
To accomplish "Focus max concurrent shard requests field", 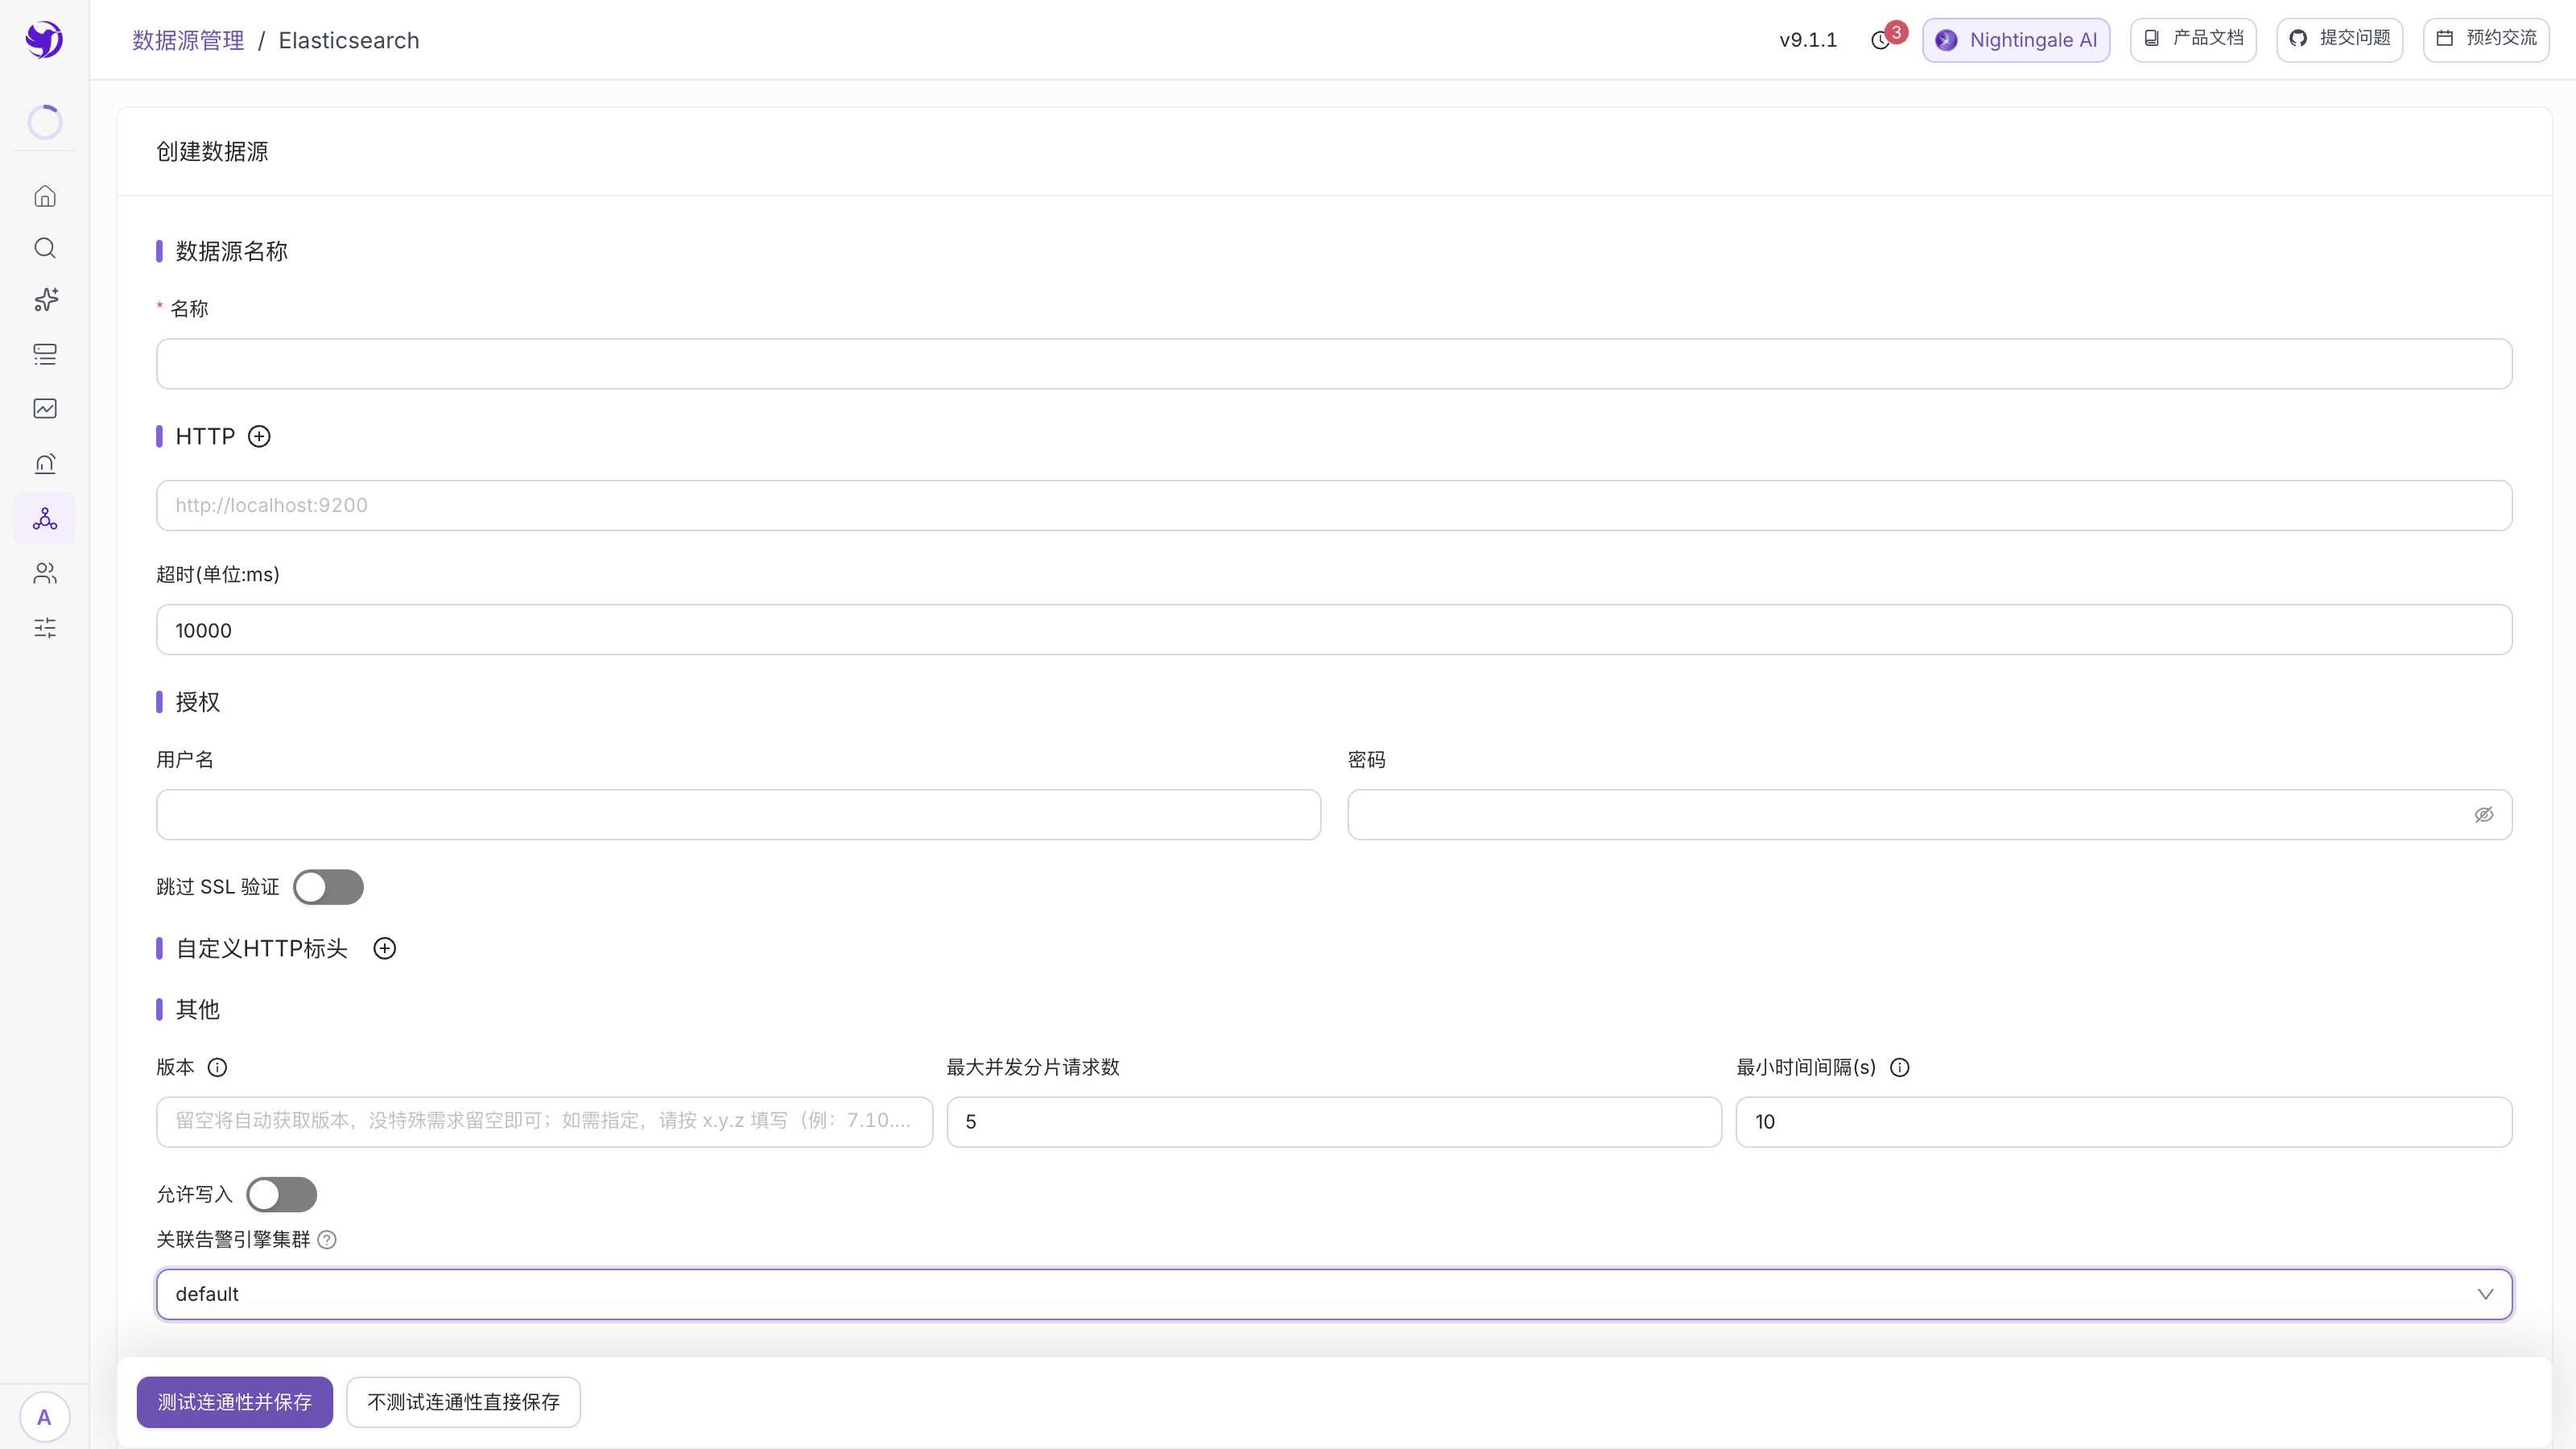I will click(x=1334, y=1122).
